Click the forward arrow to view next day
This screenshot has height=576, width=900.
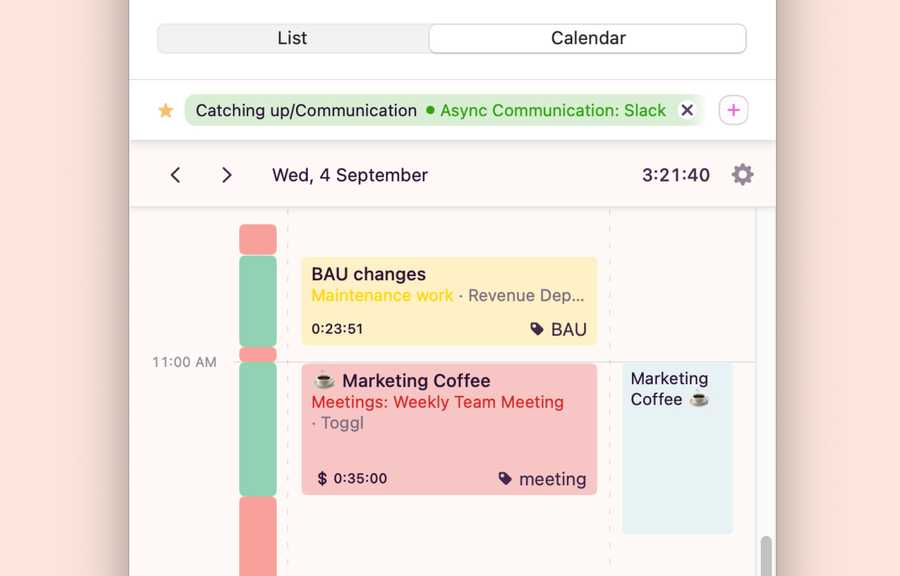pos(227,174)
